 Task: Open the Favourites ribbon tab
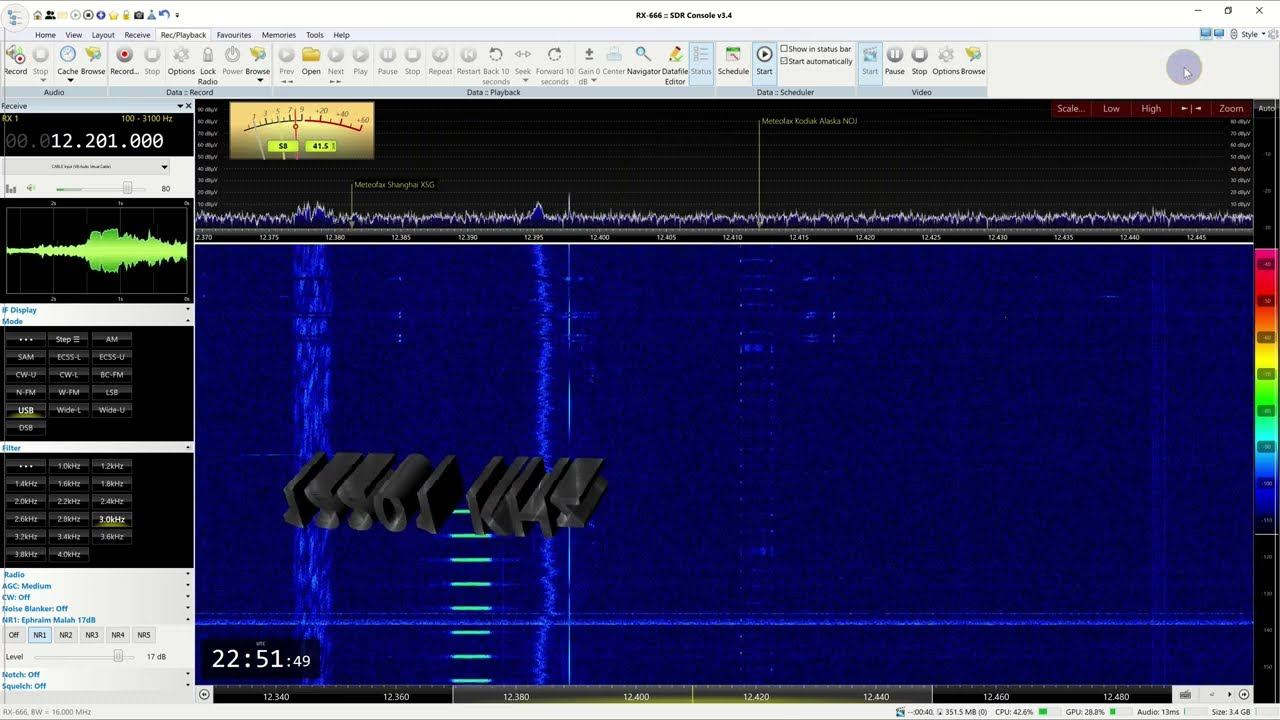[234, 35]
